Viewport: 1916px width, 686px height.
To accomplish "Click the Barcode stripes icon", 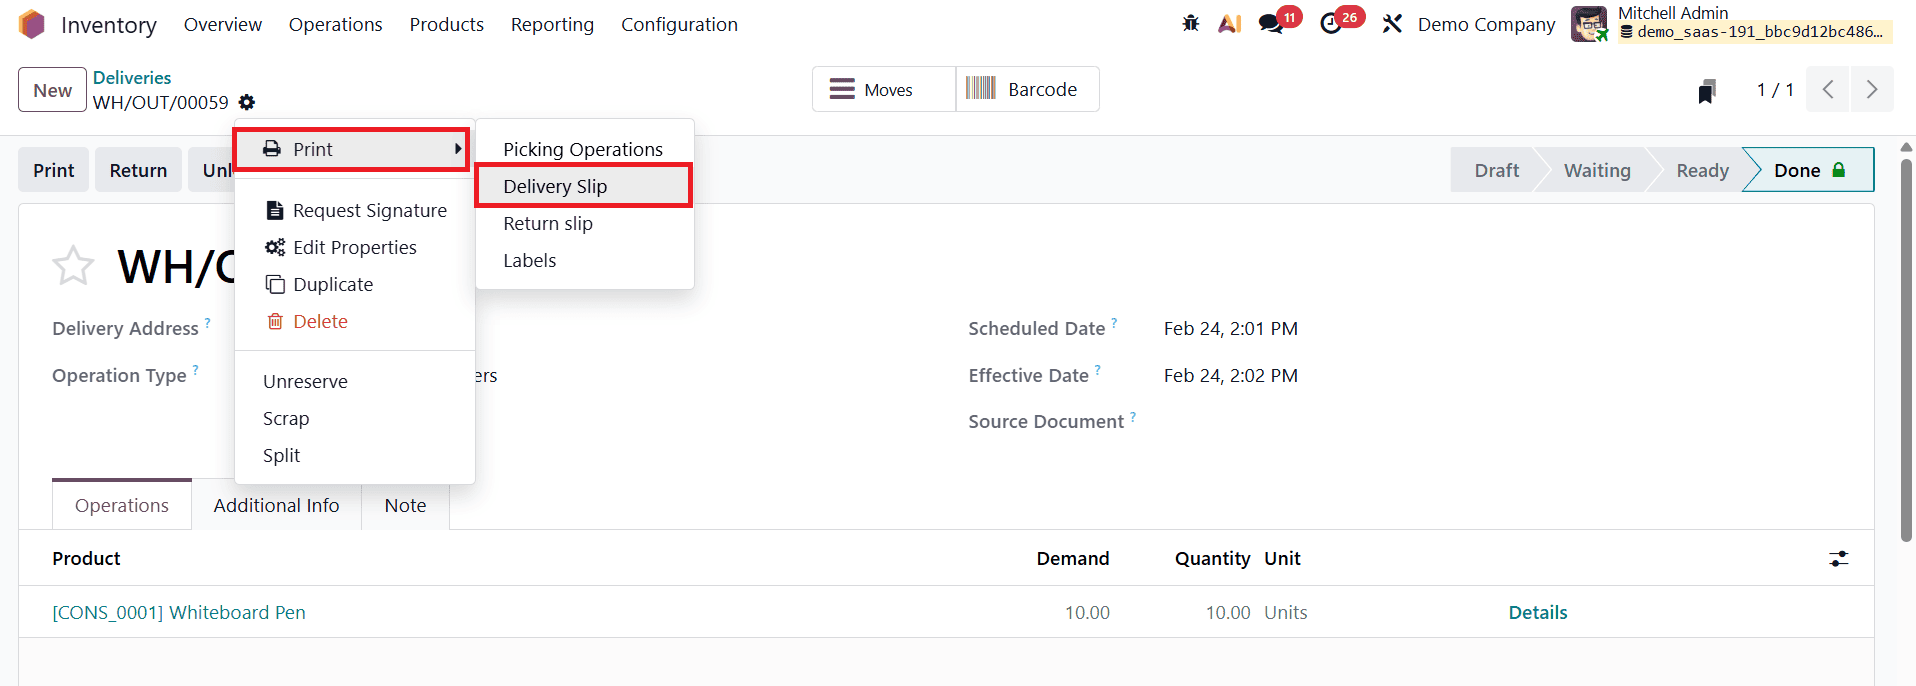I will (x=981, y=88).
